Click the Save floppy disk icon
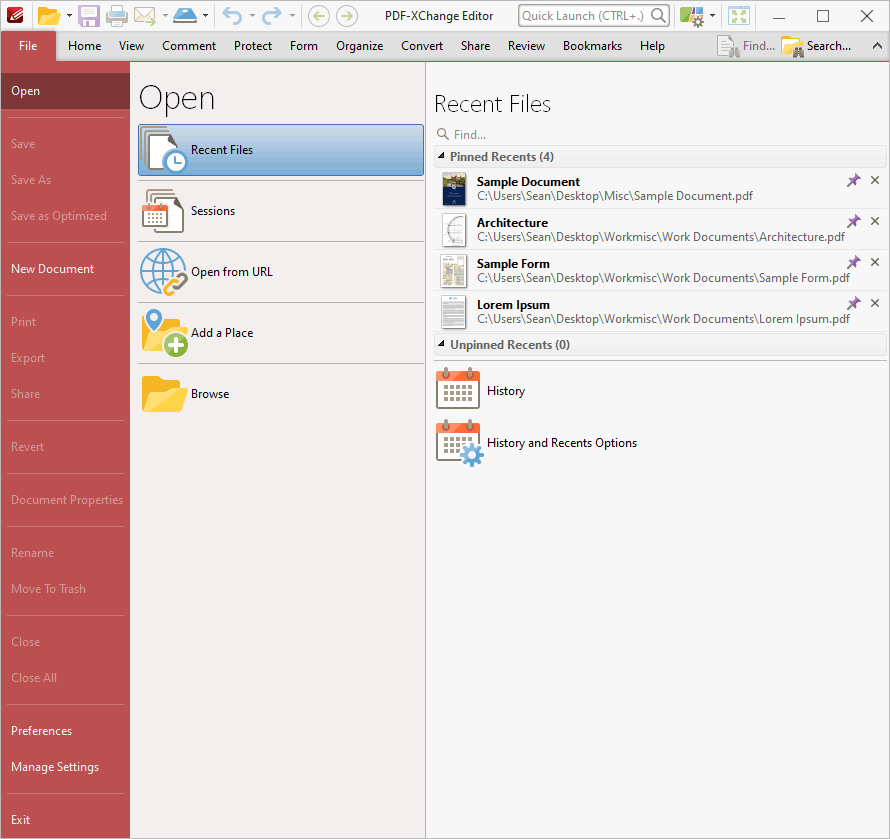Image resolution: width=890 pixels, height=839 pixels. (89, 16)
